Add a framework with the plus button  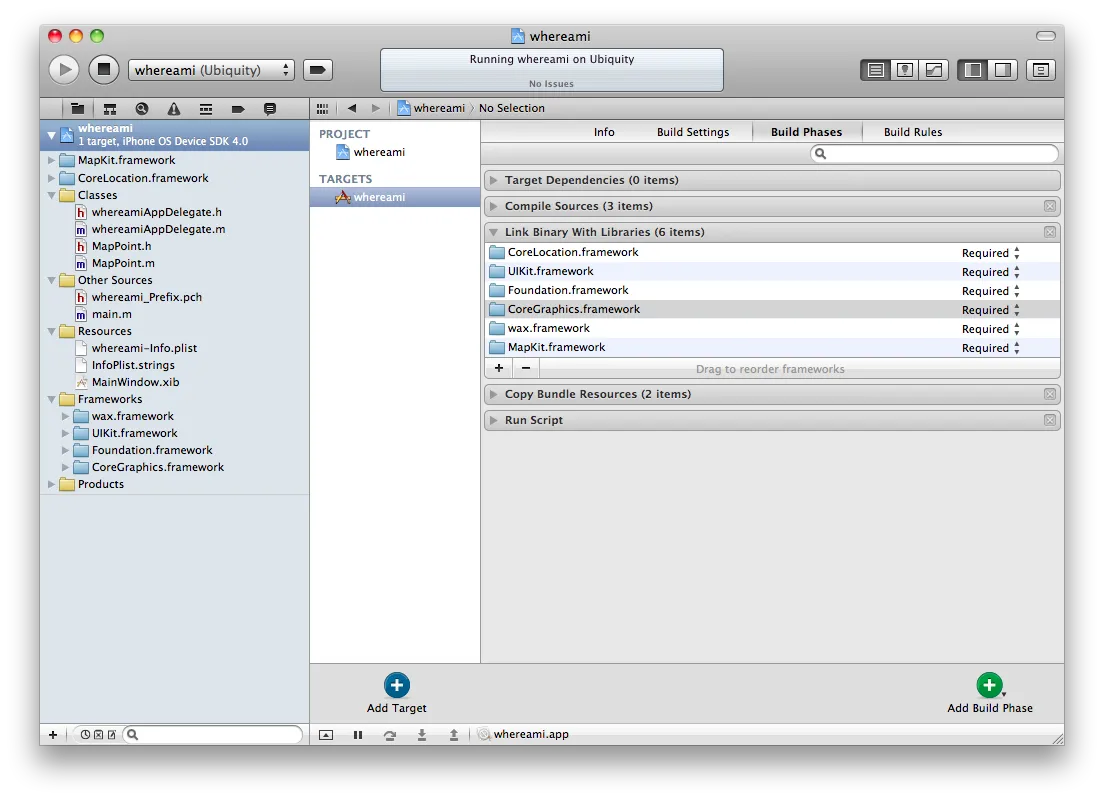click(x=499, y=368)
